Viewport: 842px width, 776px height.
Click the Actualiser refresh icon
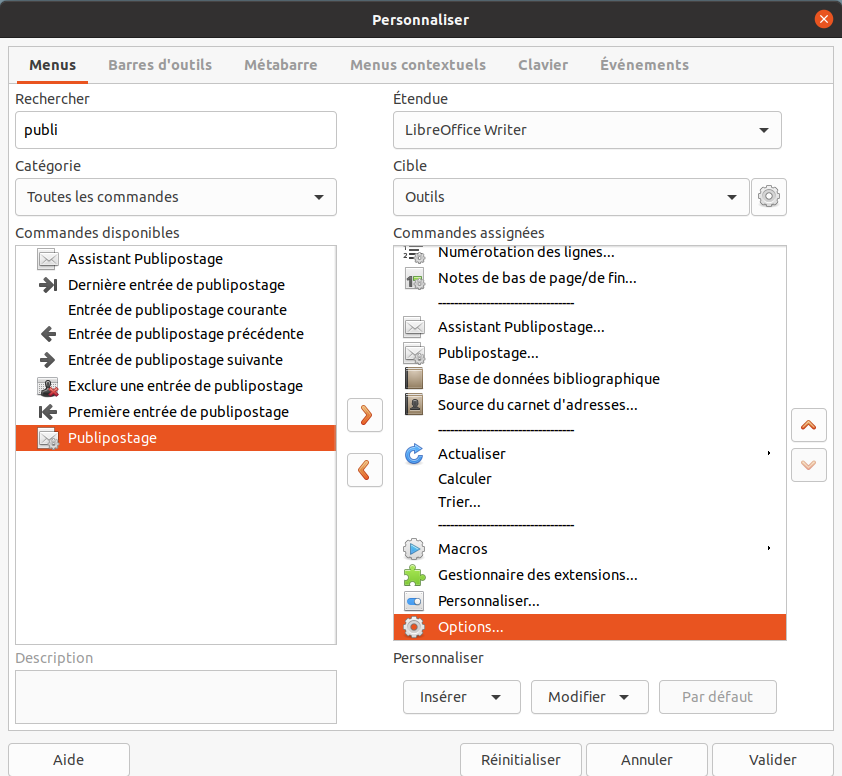point(414,454)
